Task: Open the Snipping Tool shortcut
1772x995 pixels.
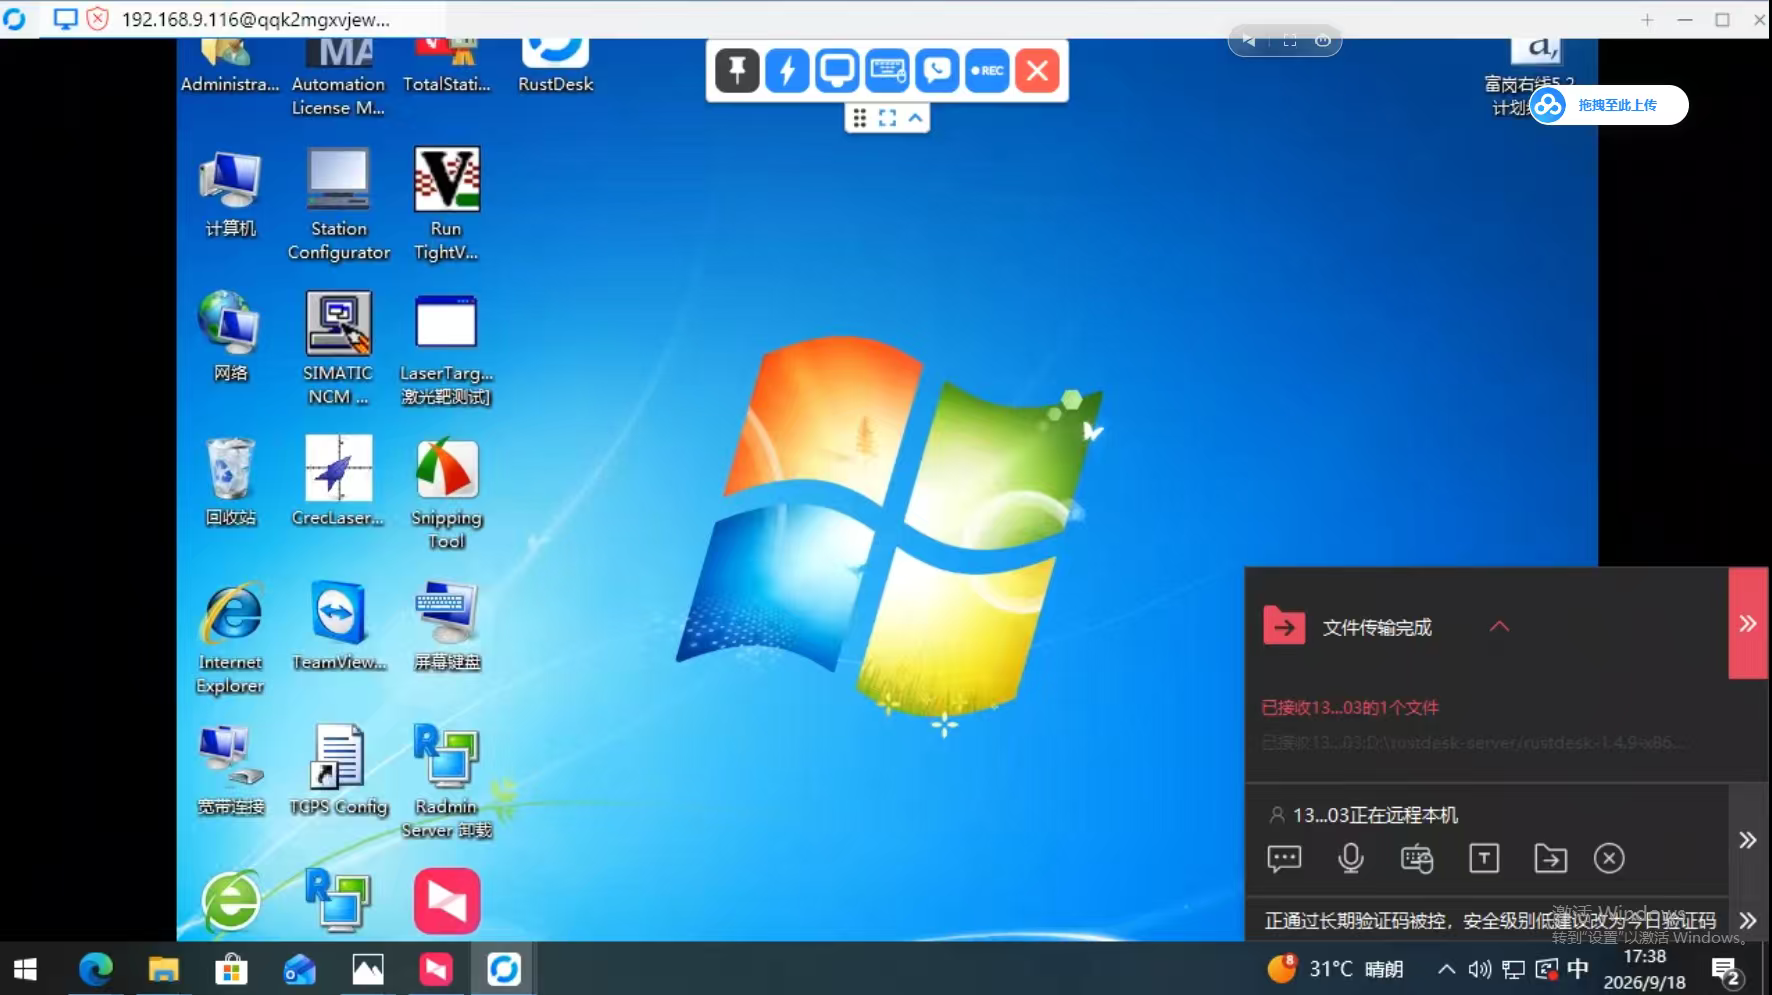Action: (446, 494)
